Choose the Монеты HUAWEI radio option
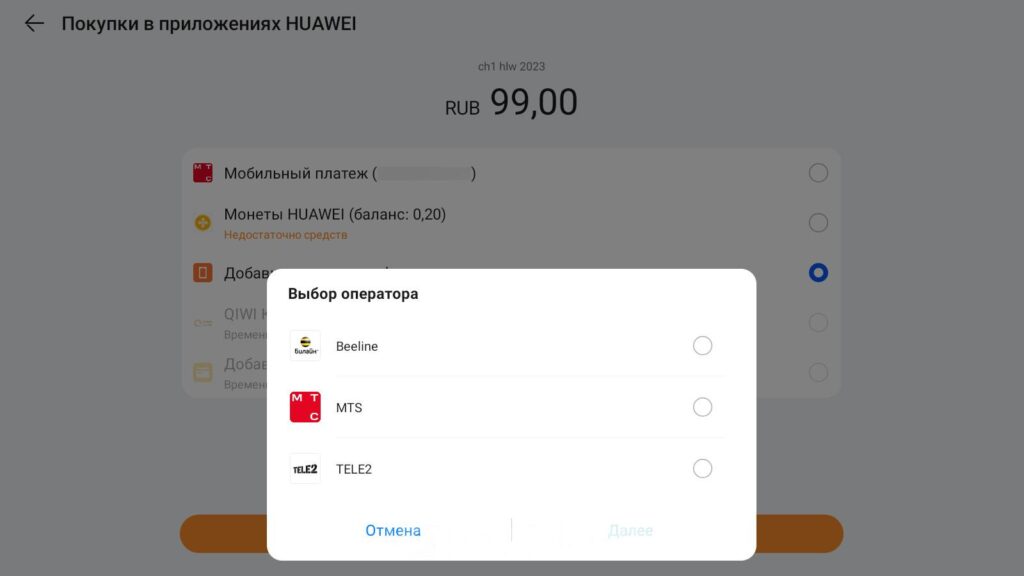Screen dimensions: 1024x576 click(818, 223)
